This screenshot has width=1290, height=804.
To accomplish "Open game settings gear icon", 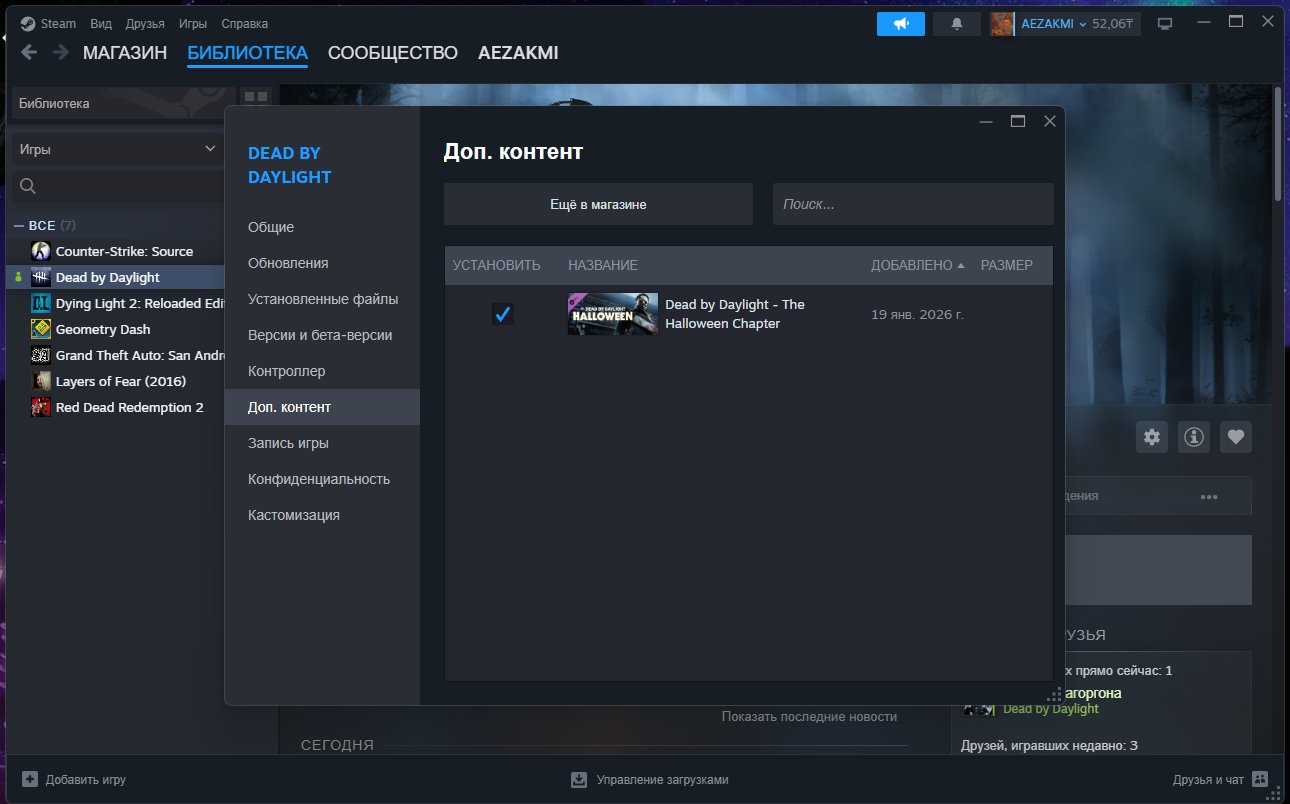I will coord(1152,437).
